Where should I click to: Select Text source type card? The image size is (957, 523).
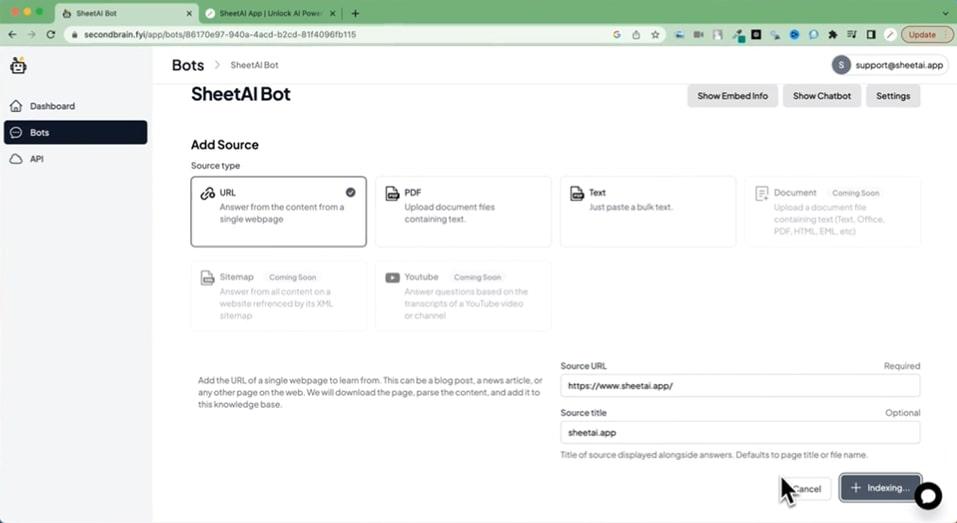(x=648, y=212)
